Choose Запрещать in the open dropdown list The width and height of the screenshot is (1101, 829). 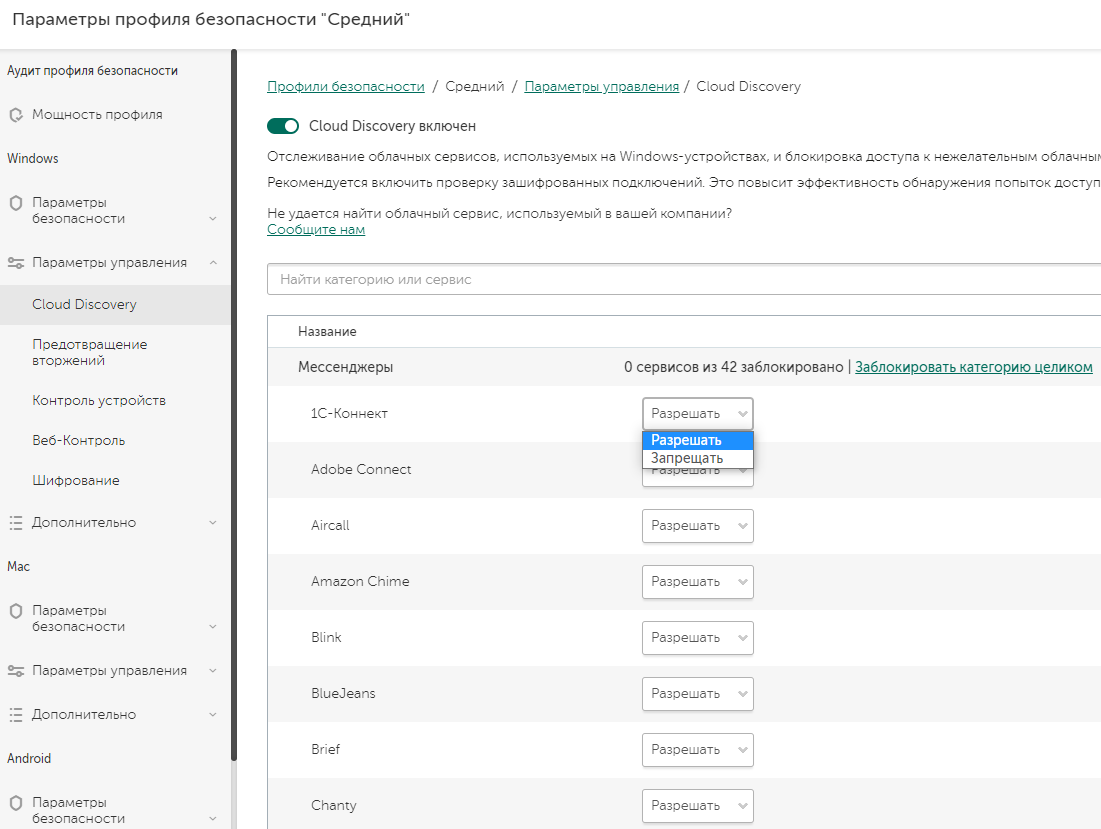[687, 458]
